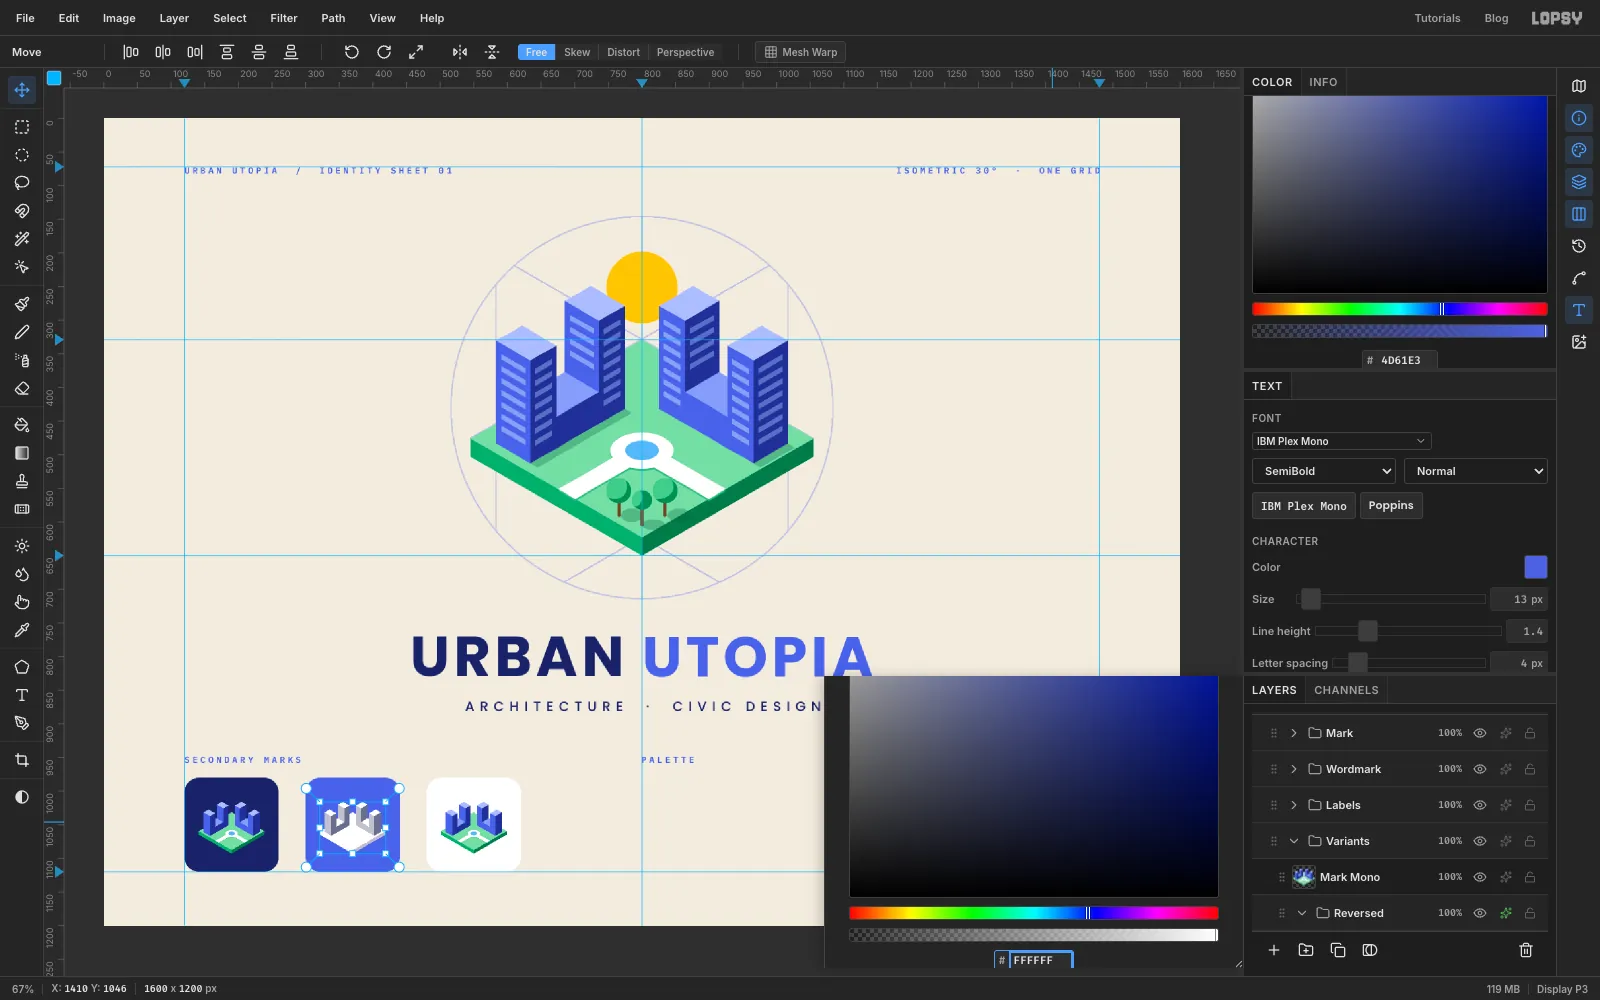Toggle visibility of Variants group
The width and height of the screenshot is (1600, 1000).
click(1480, 841)
